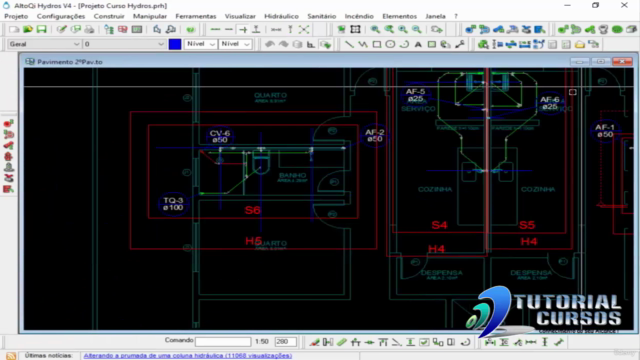
Task: Open the Ferramentas menu
Action: click(196, 16)
